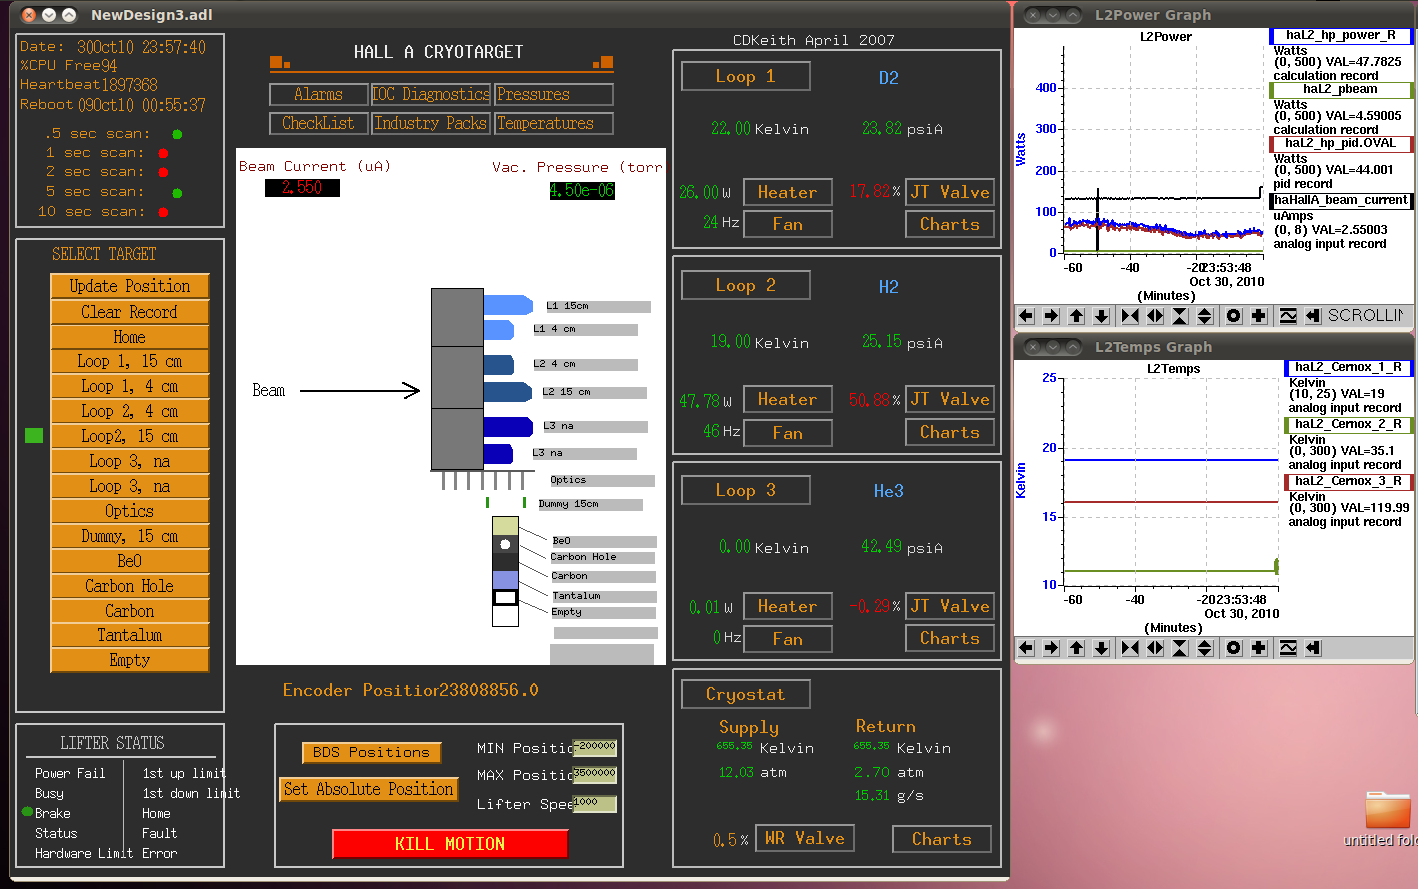The width and height of the screenshot is (1418, 889).
Task: Compress the vertical axis in L2Temps Graph
Action: 1180,648
